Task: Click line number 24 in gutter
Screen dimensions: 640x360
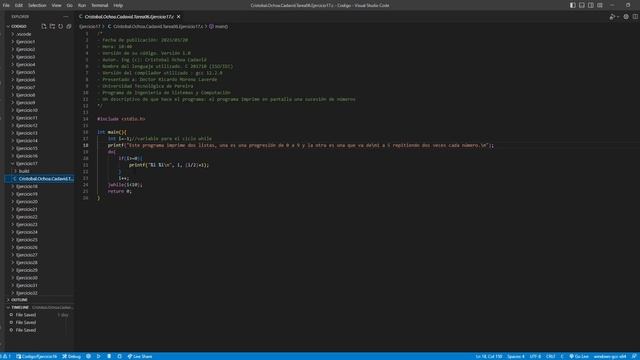Action: tap(86, 184)
